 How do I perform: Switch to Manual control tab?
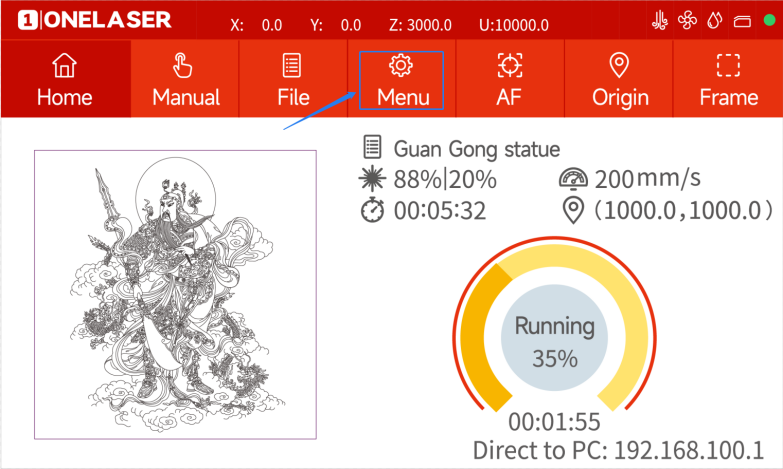tap(185, 79)
